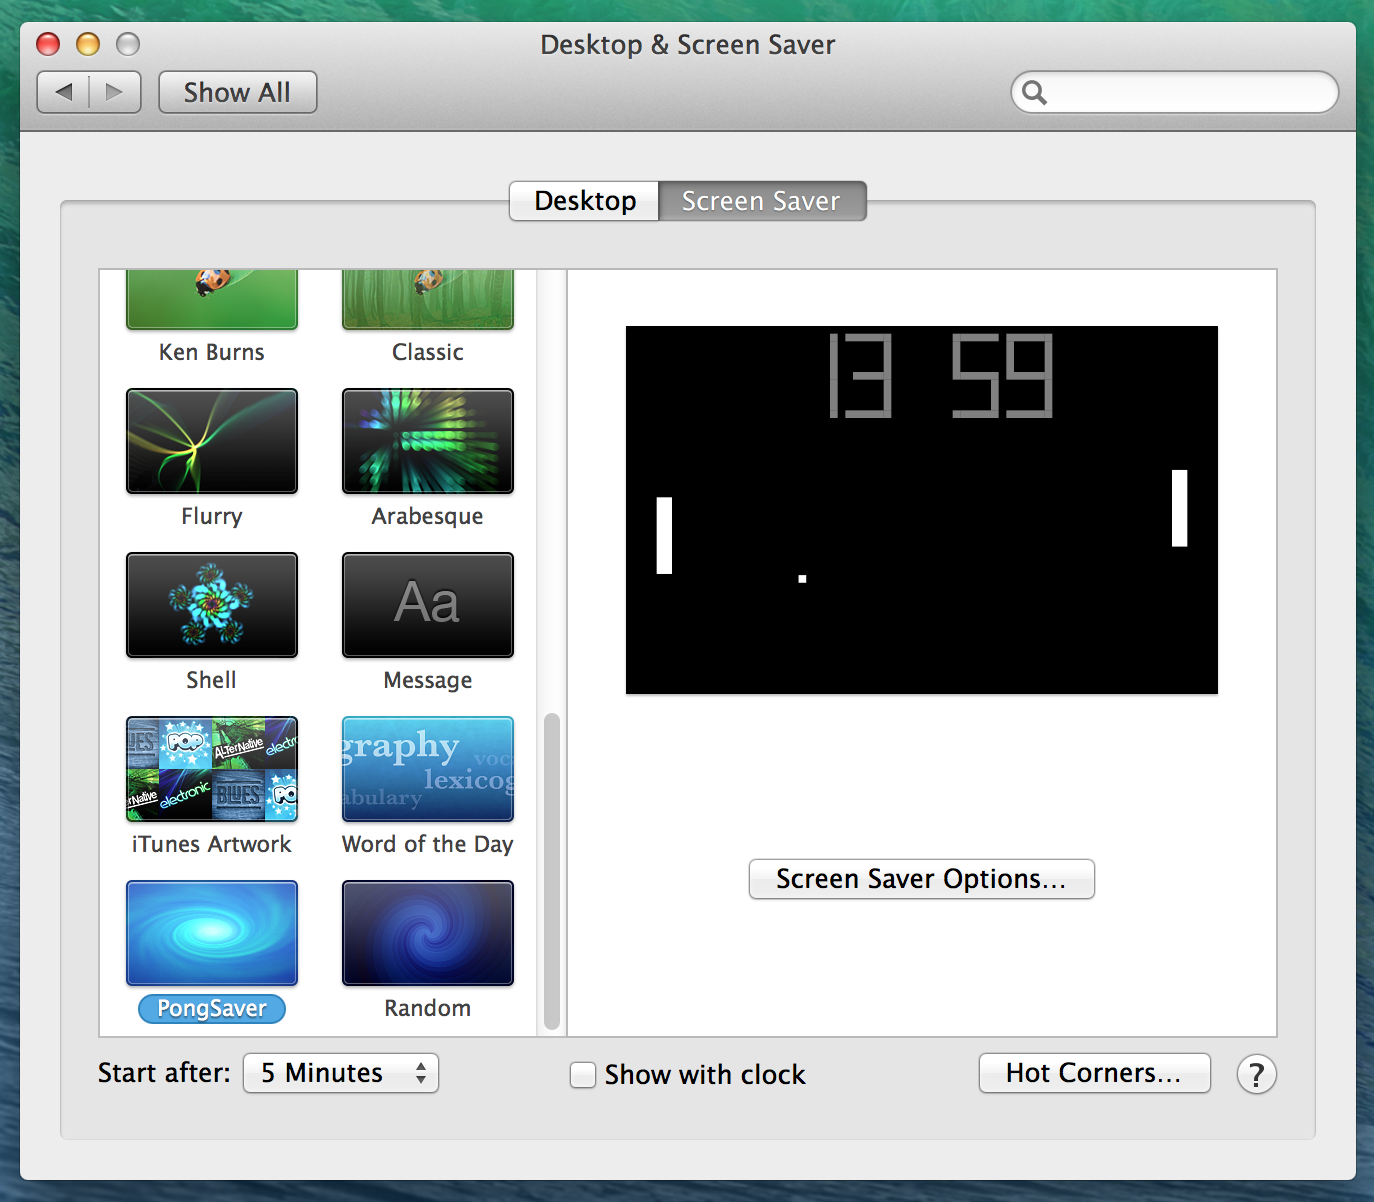1374x1202 pixels.
Task: Open the Start after 5 Minutes dropdown
Action: pyautogui.click(x=341, y=1073)
